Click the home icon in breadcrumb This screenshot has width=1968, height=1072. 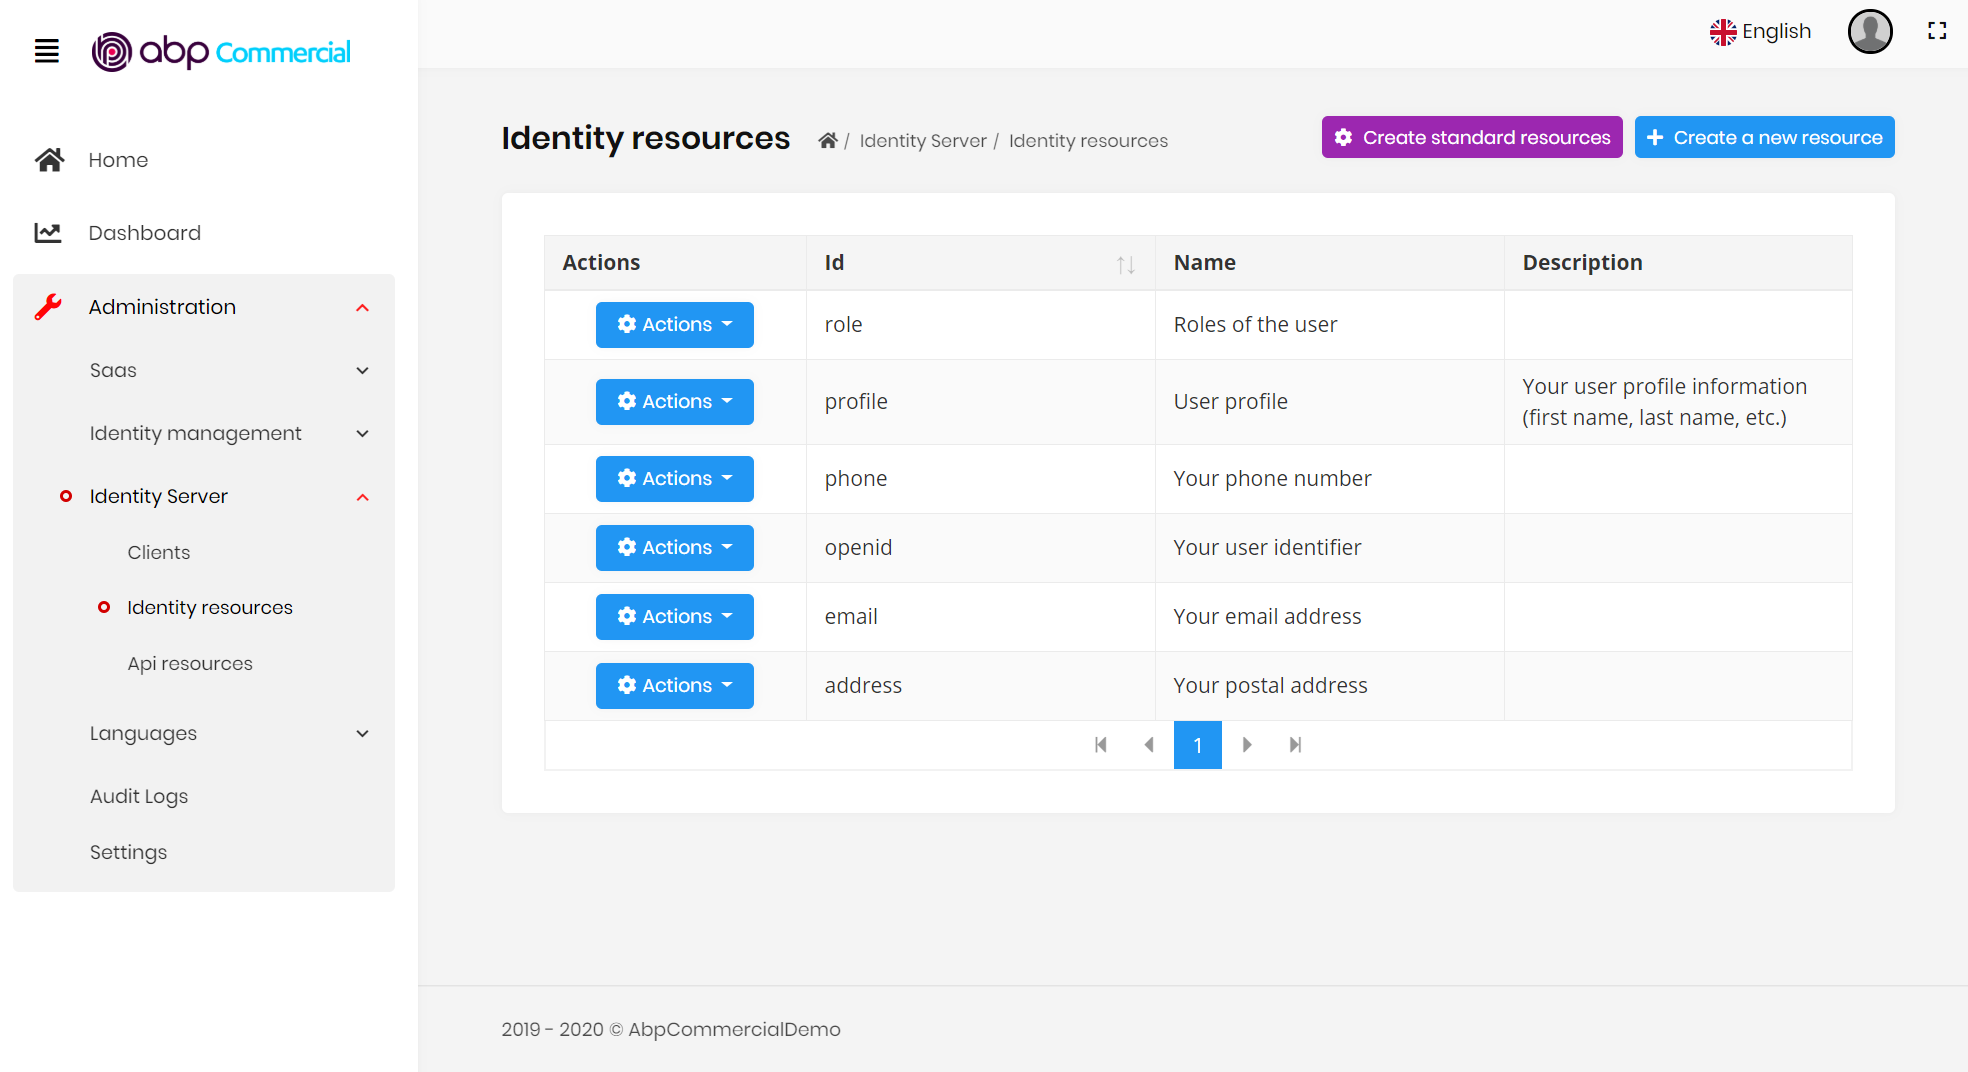(x=827, y=141)
